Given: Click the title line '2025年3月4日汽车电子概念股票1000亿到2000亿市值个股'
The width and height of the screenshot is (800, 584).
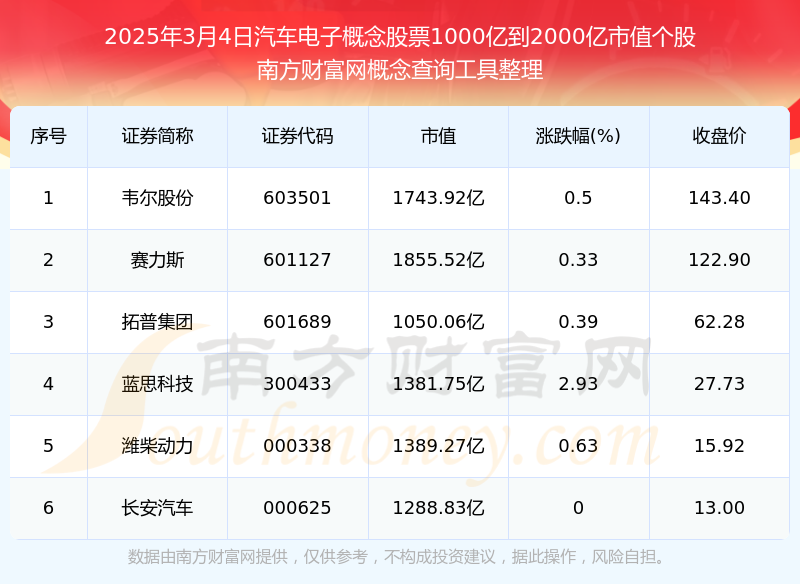Looking at the screenshot, I should 400,37.
